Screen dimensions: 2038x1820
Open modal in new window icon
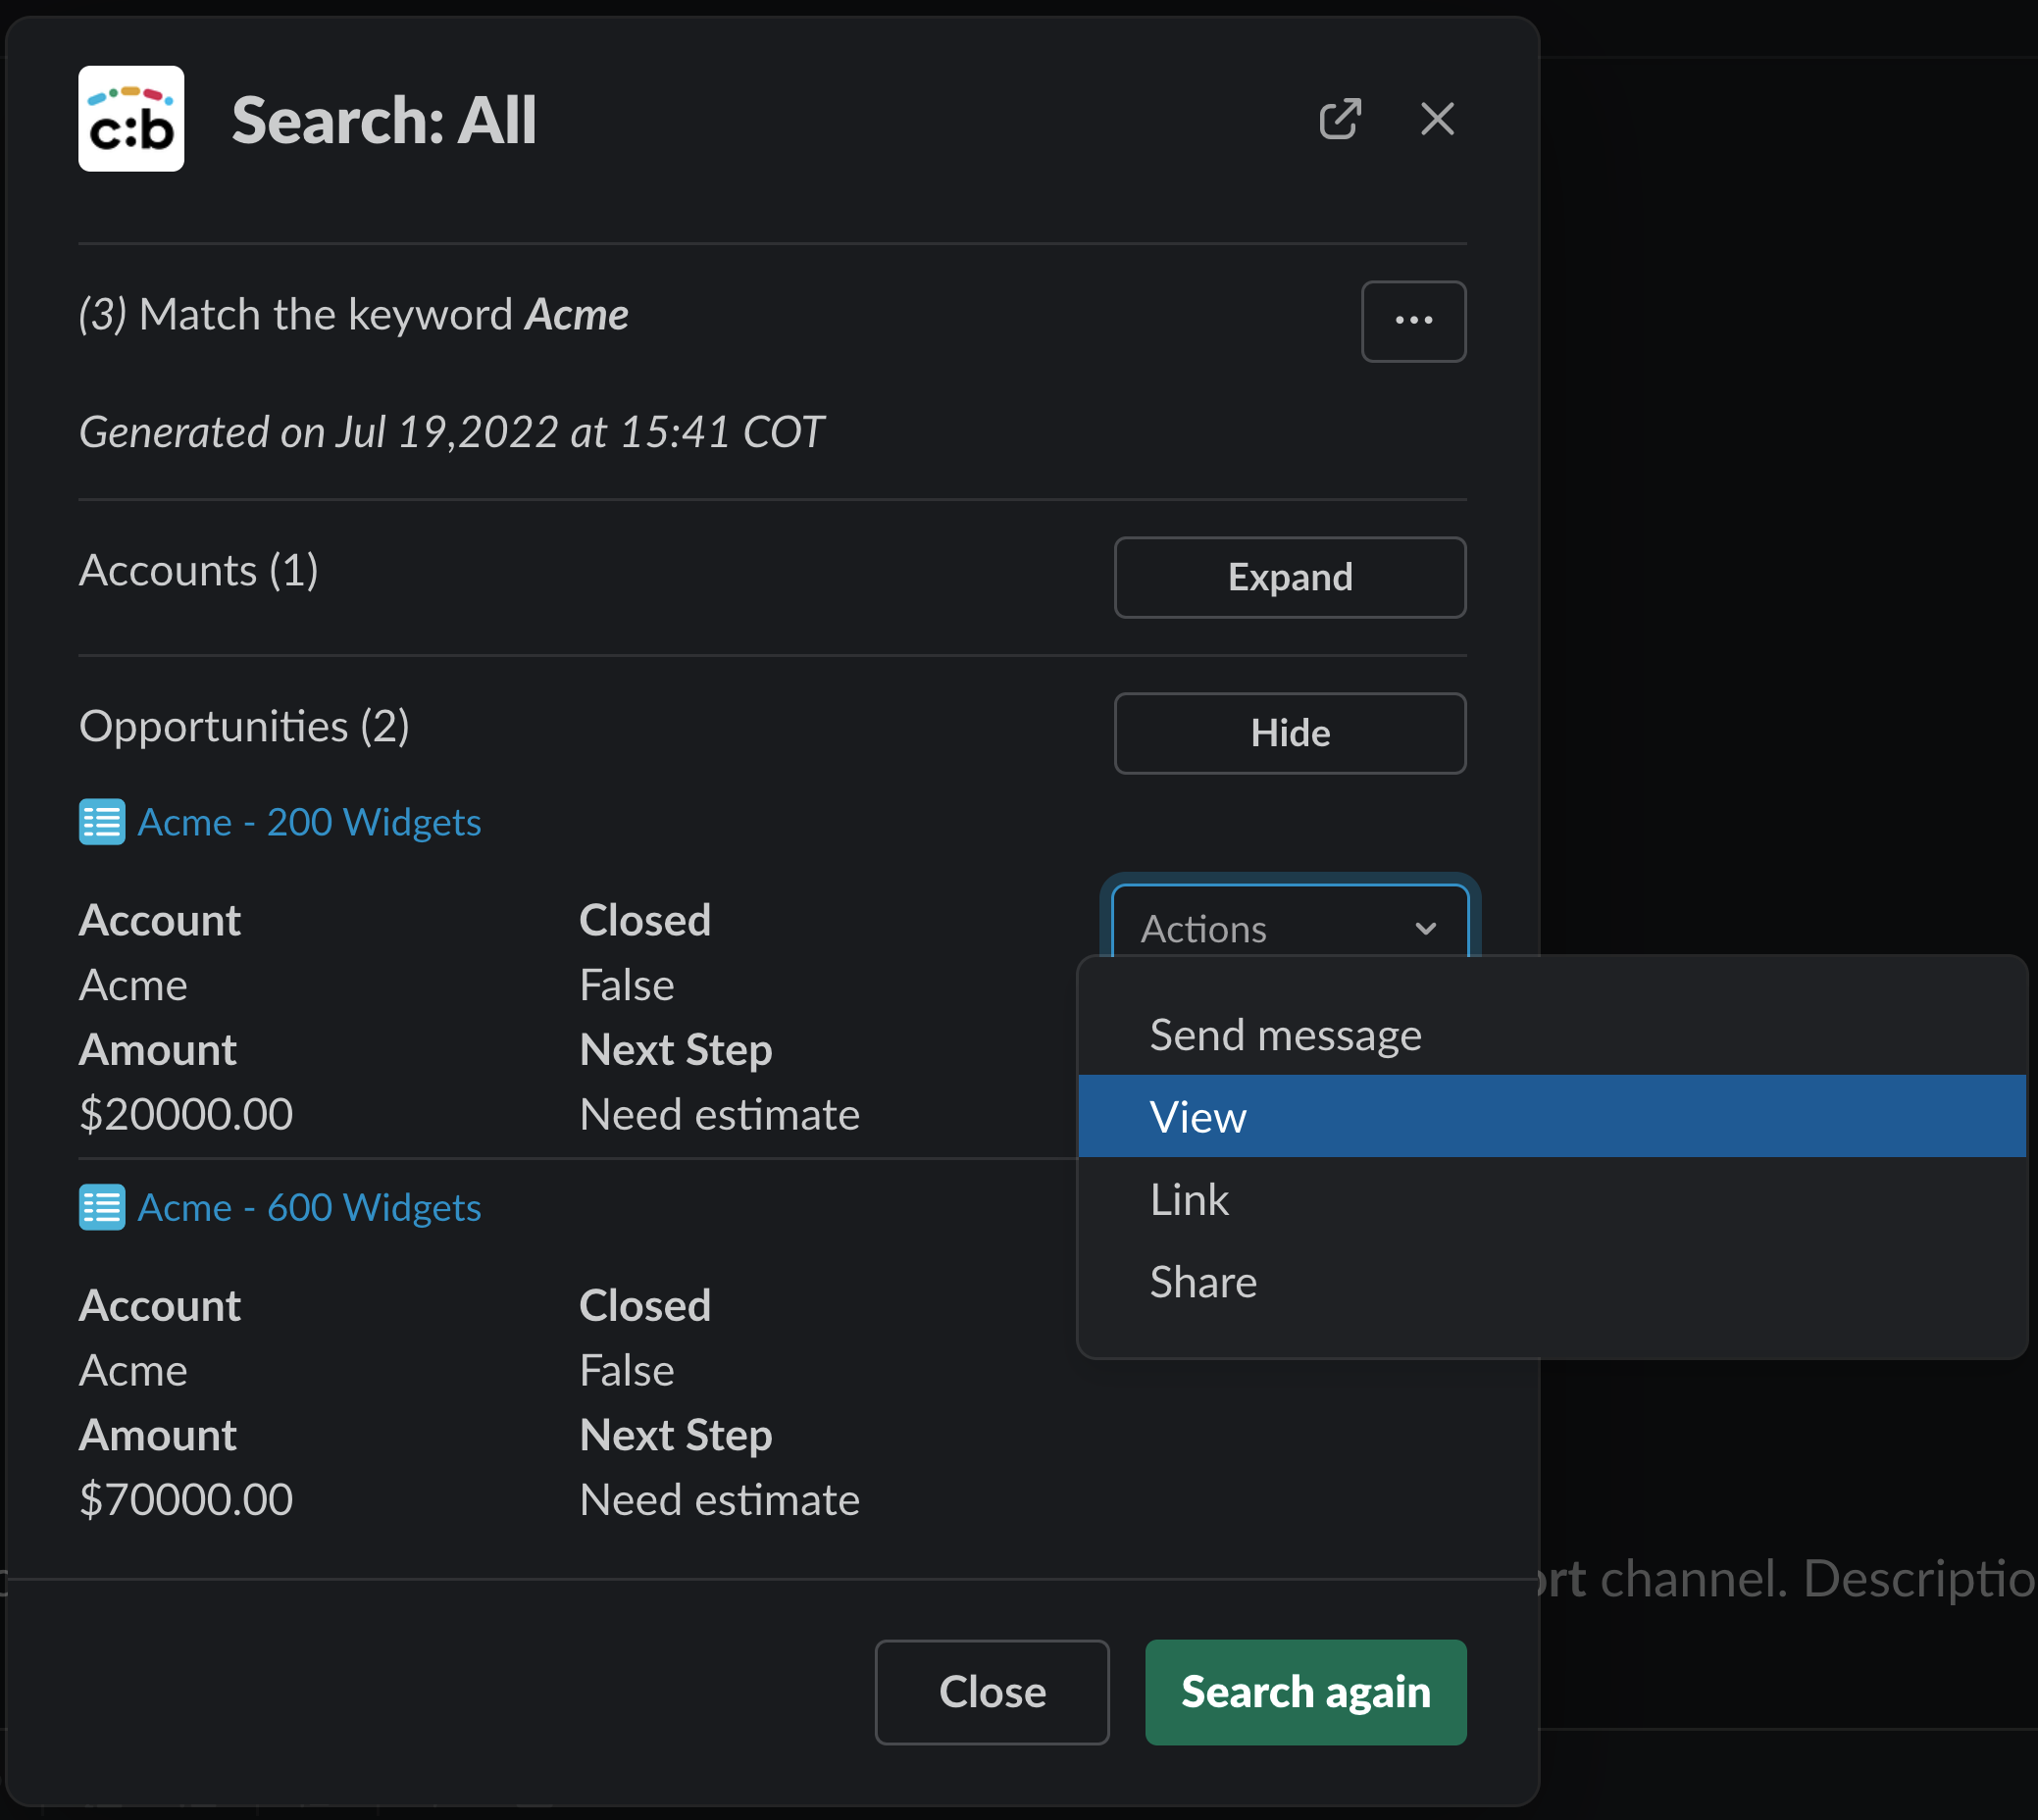click(x=1339, y=119)
